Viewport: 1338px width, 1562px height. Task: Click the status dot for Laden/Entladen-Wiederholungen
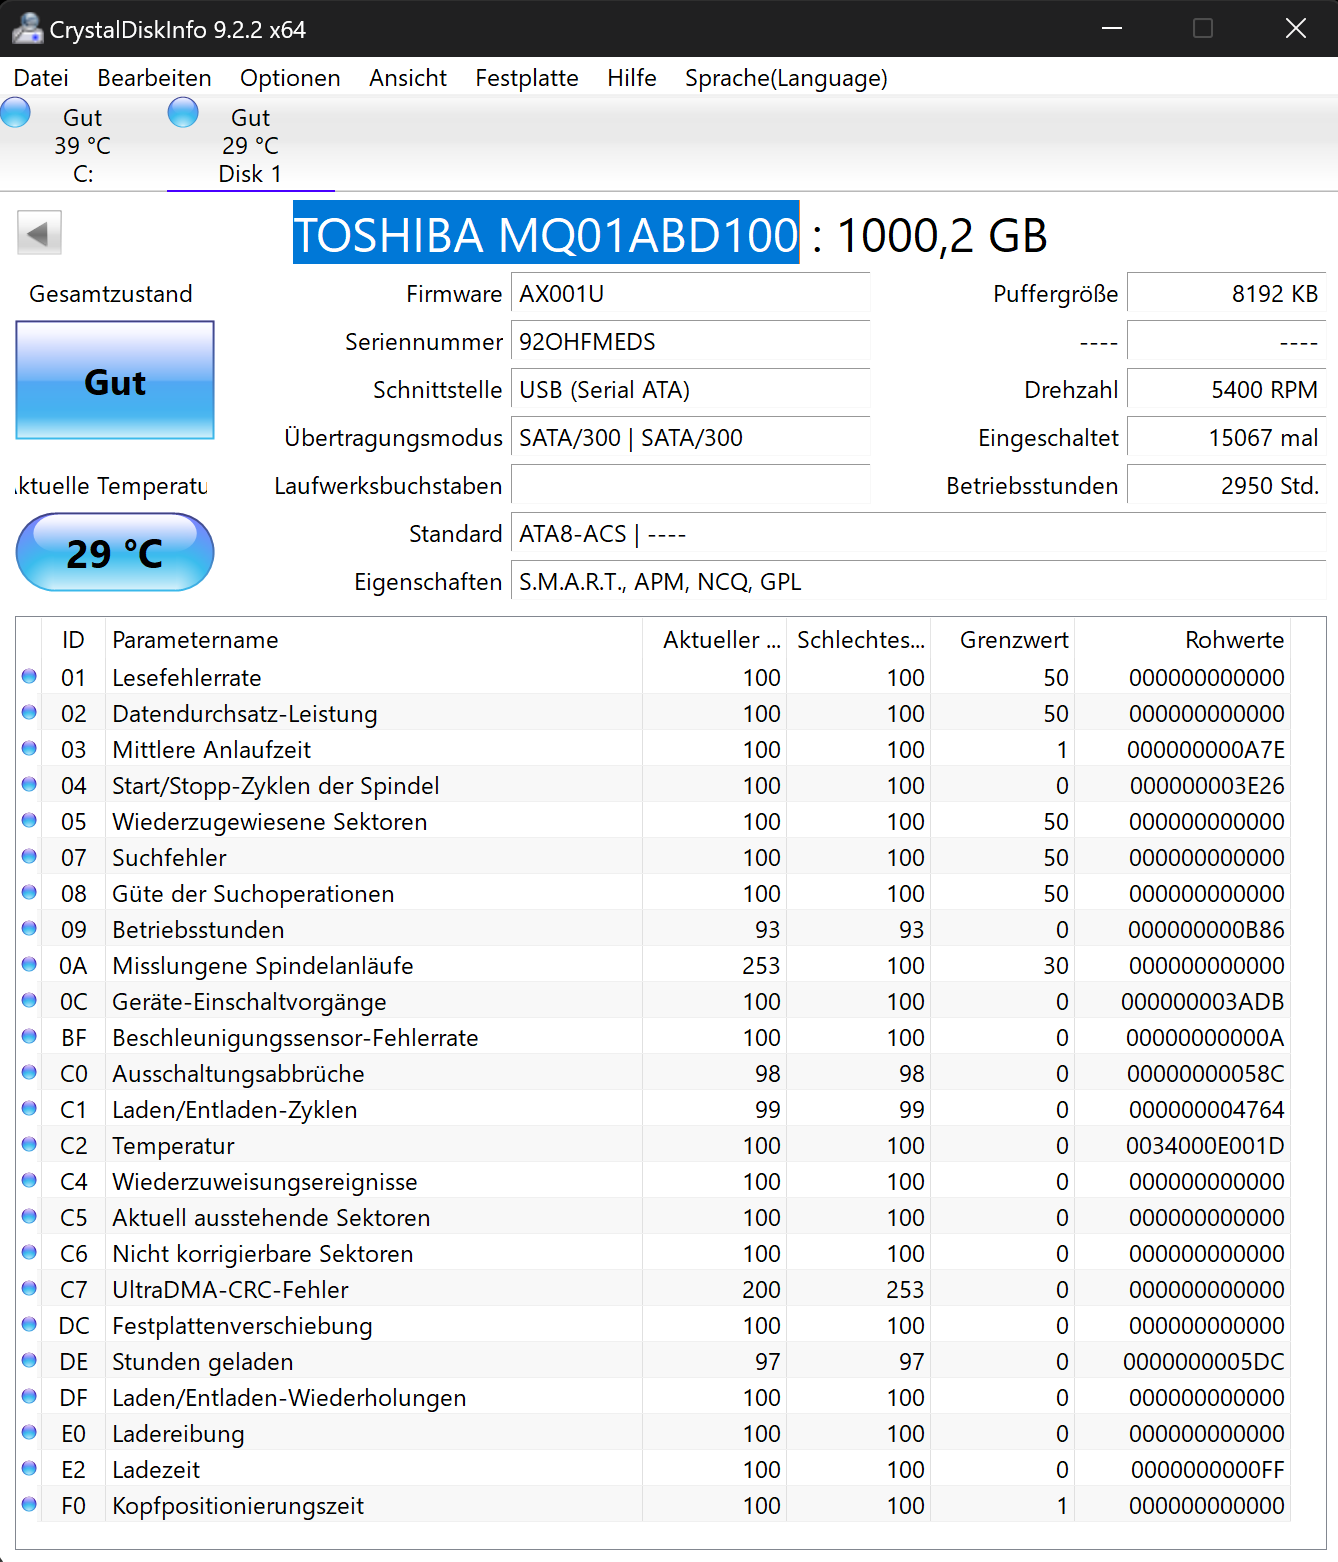tap(29, 1397)
